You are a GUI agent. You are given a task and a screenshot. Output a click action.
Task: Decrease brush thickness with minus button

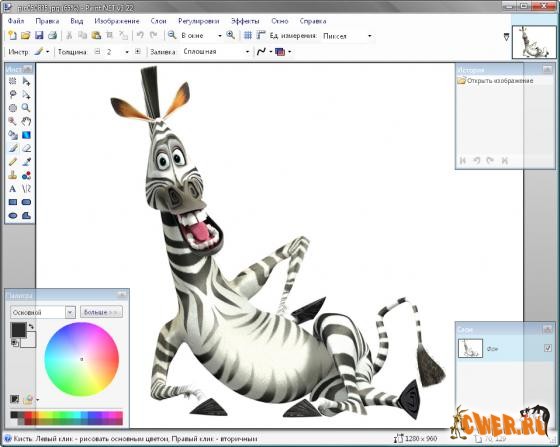[98, 52]
